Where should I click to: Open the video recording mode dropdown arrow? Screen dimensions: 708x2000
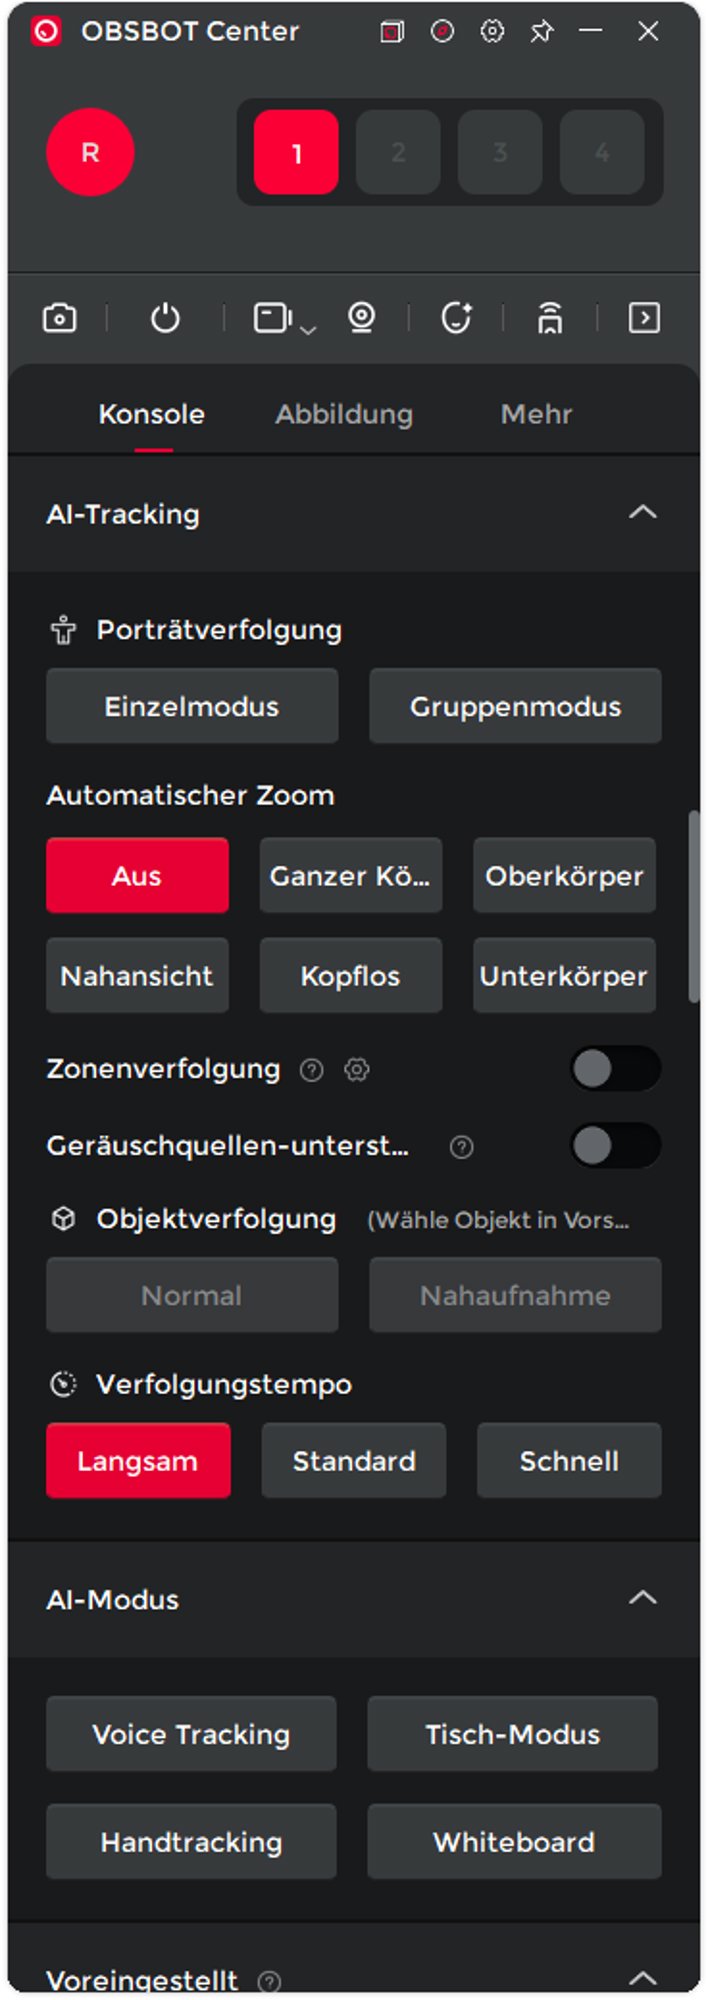(308, 329)
